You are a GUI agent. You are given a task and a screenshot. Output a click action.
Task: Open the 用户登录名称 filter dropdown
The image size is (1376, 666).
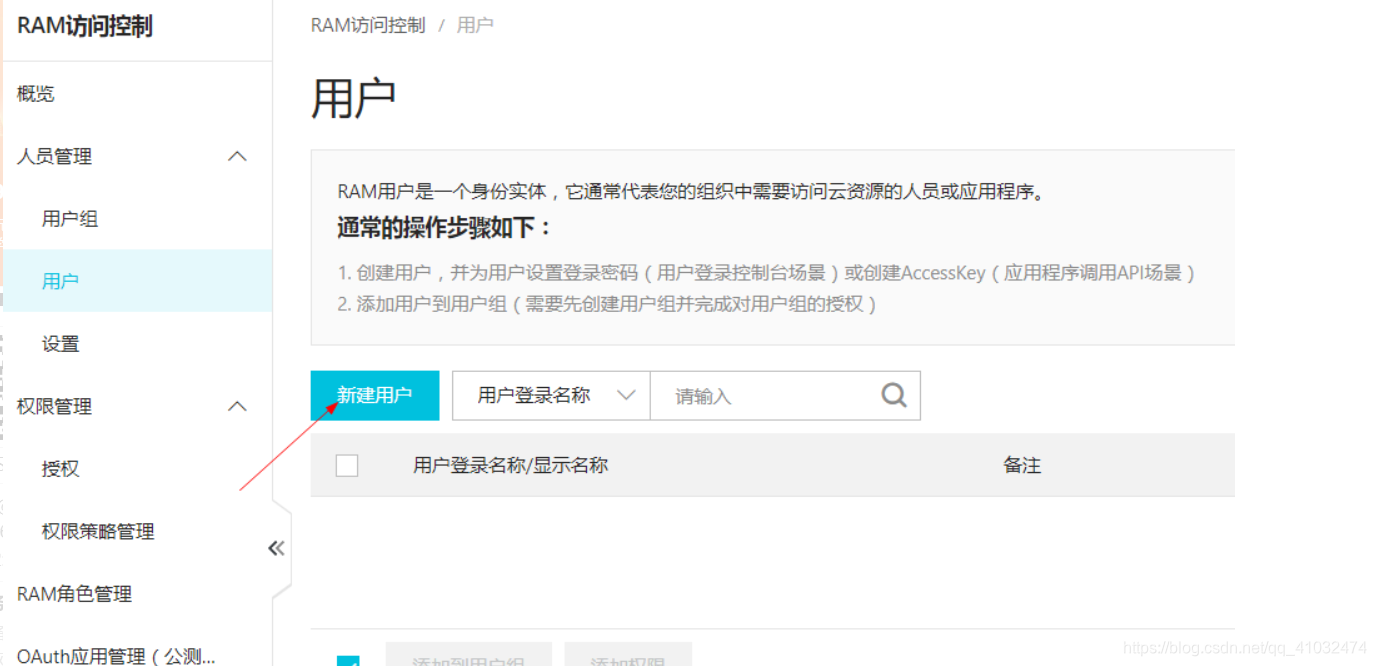click(550, 395)
